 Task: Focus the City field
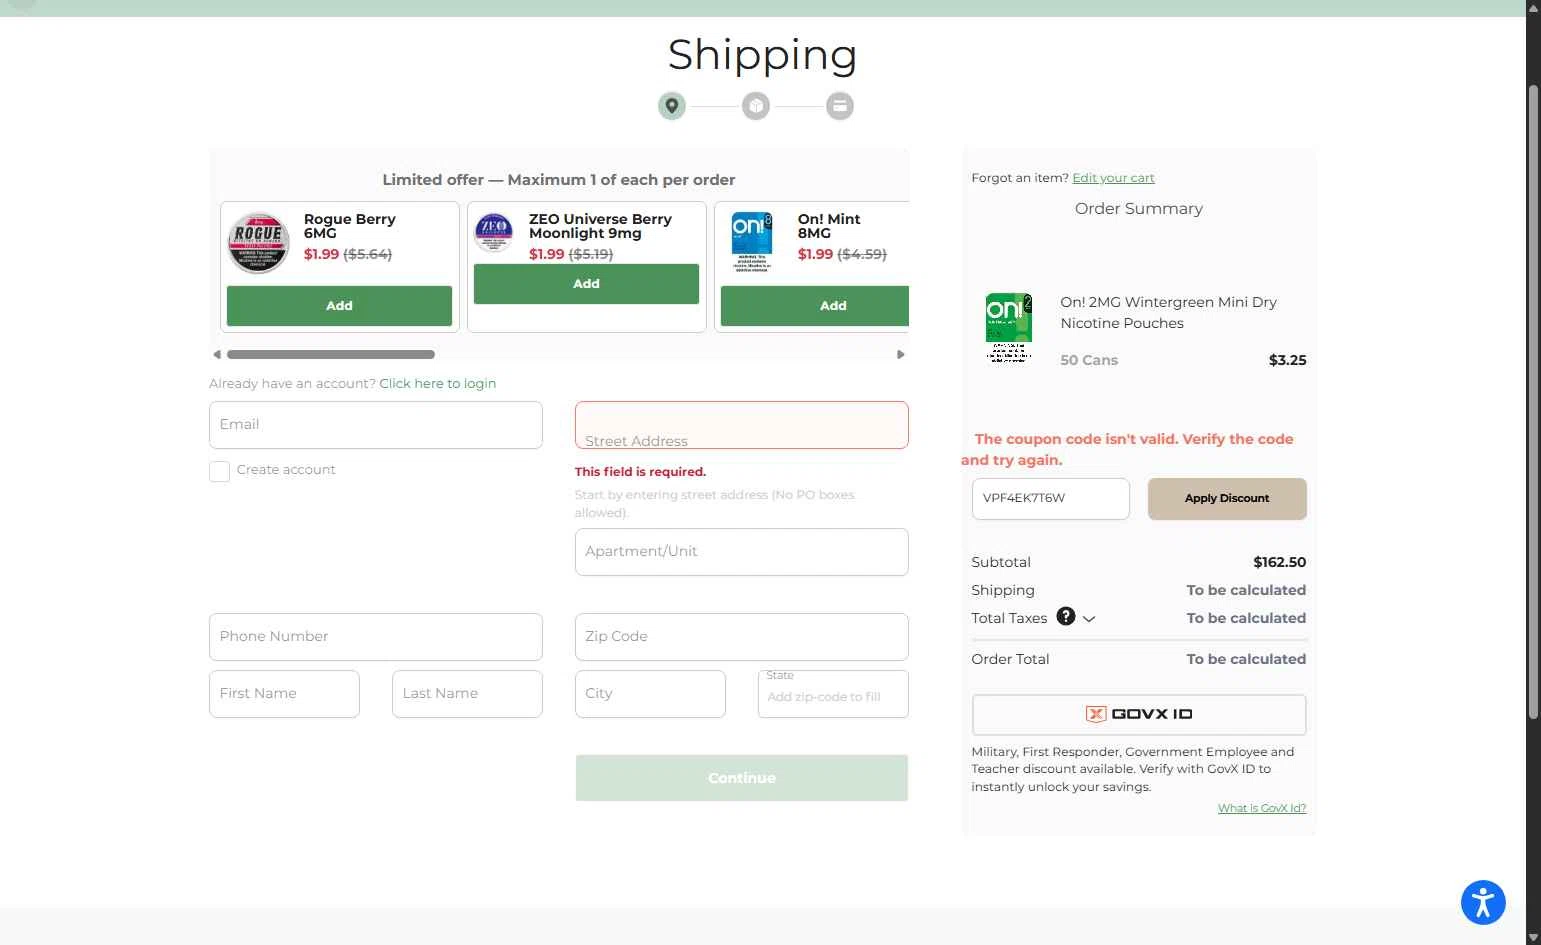pyautogui.click(x=650, y=694)
